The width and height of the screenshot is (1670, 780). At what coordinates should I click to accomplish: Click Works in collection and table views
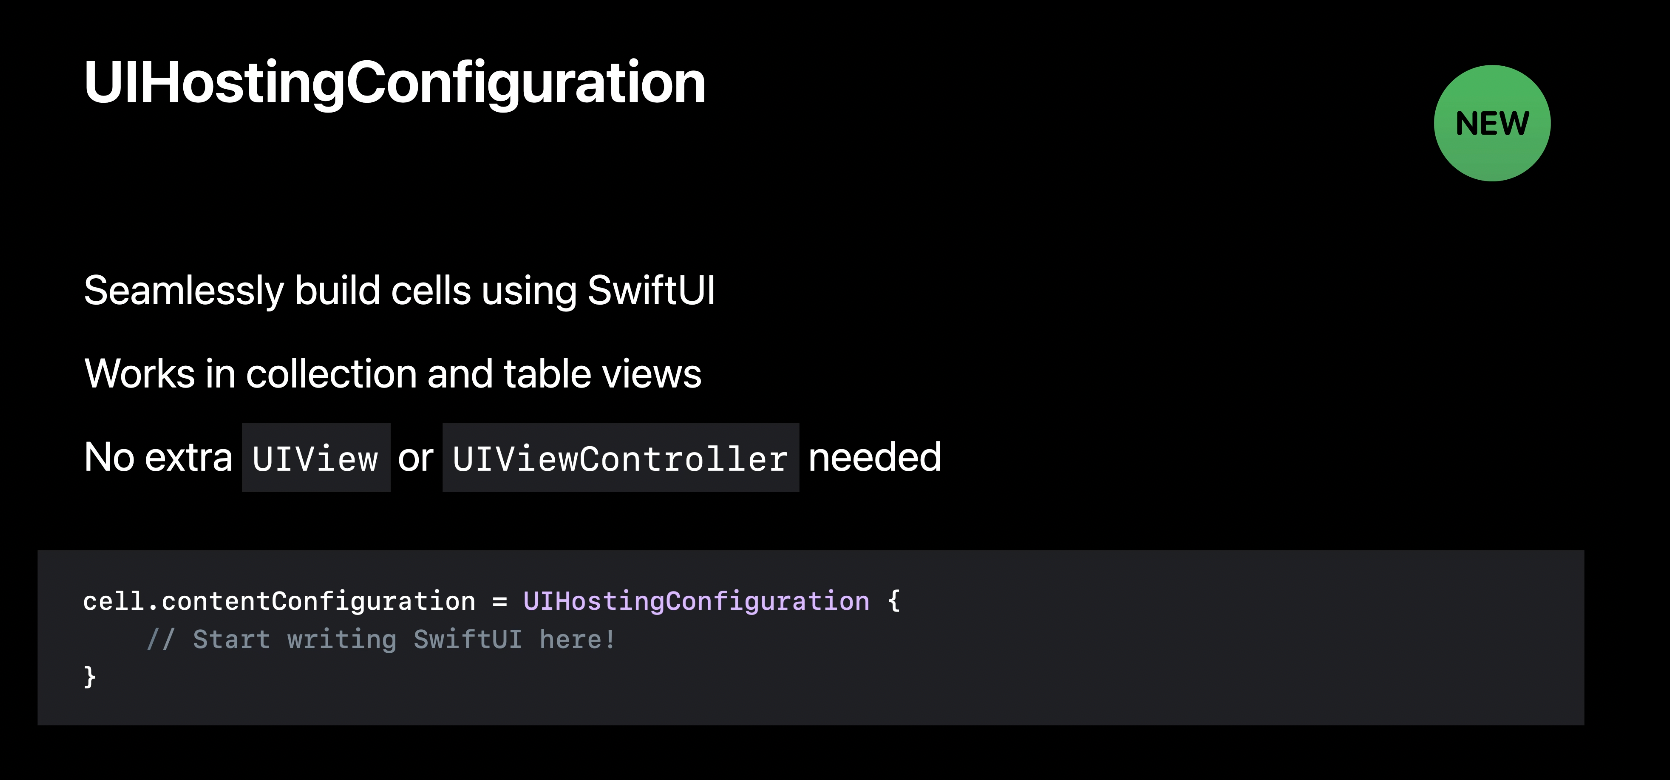[x=393, y=374]
